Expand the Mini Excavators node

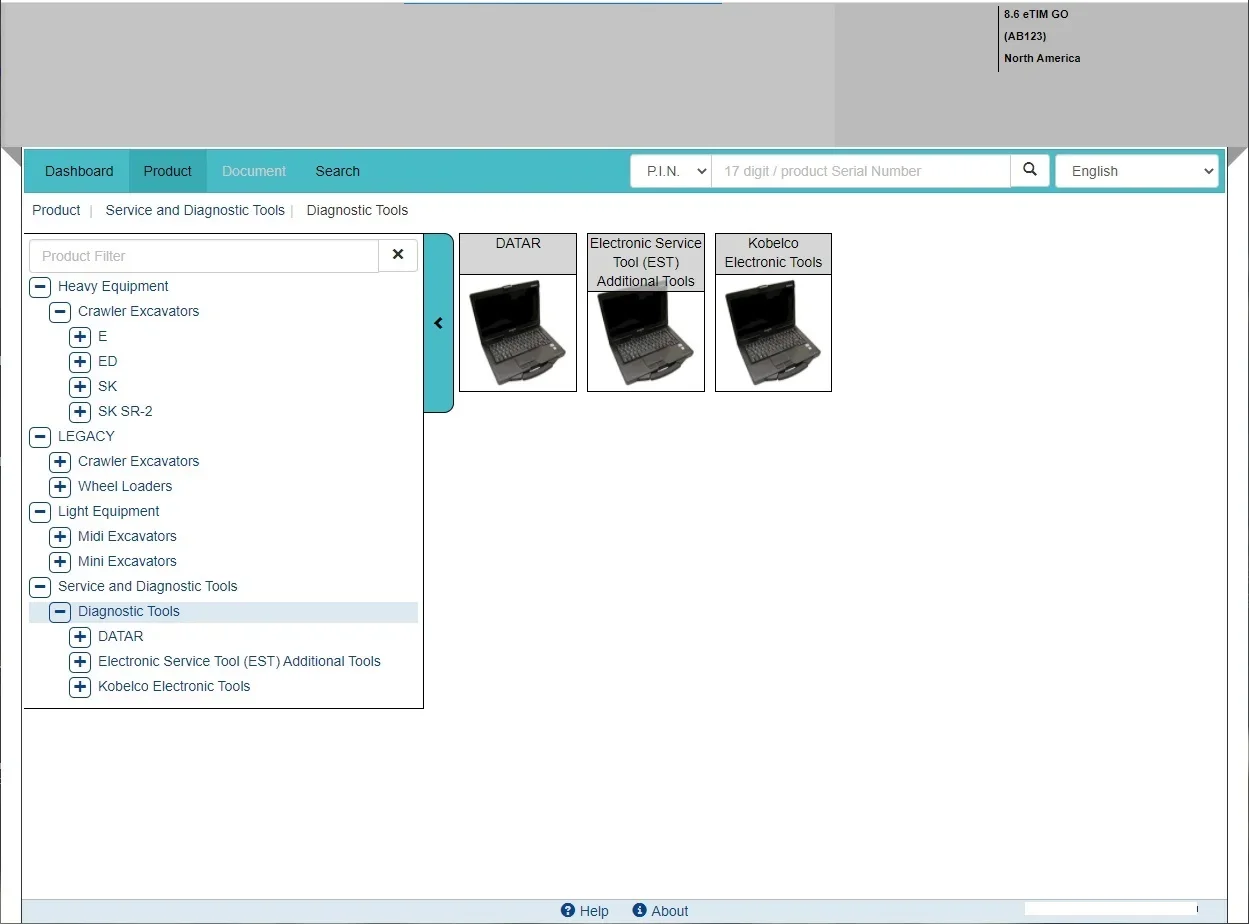coord(60,561)
